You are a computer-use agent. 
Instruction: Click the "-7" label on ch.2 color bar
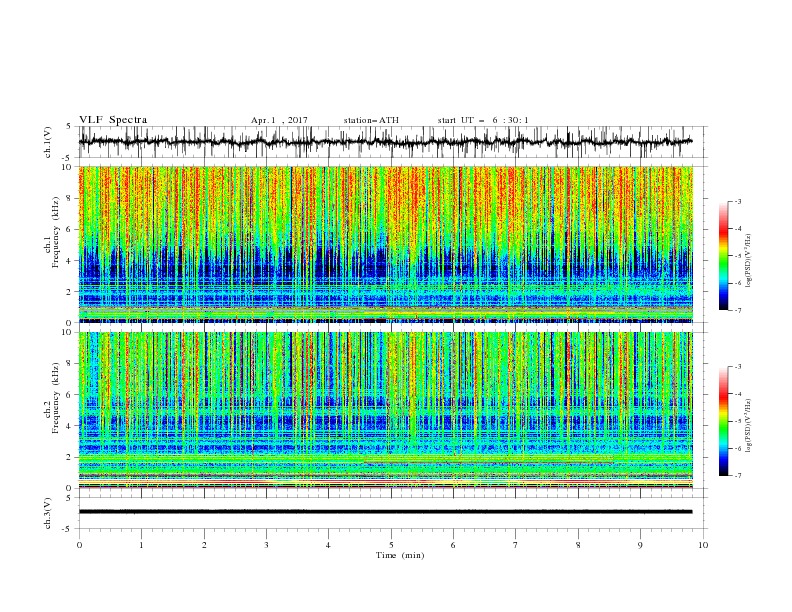(x=737, y=476)
